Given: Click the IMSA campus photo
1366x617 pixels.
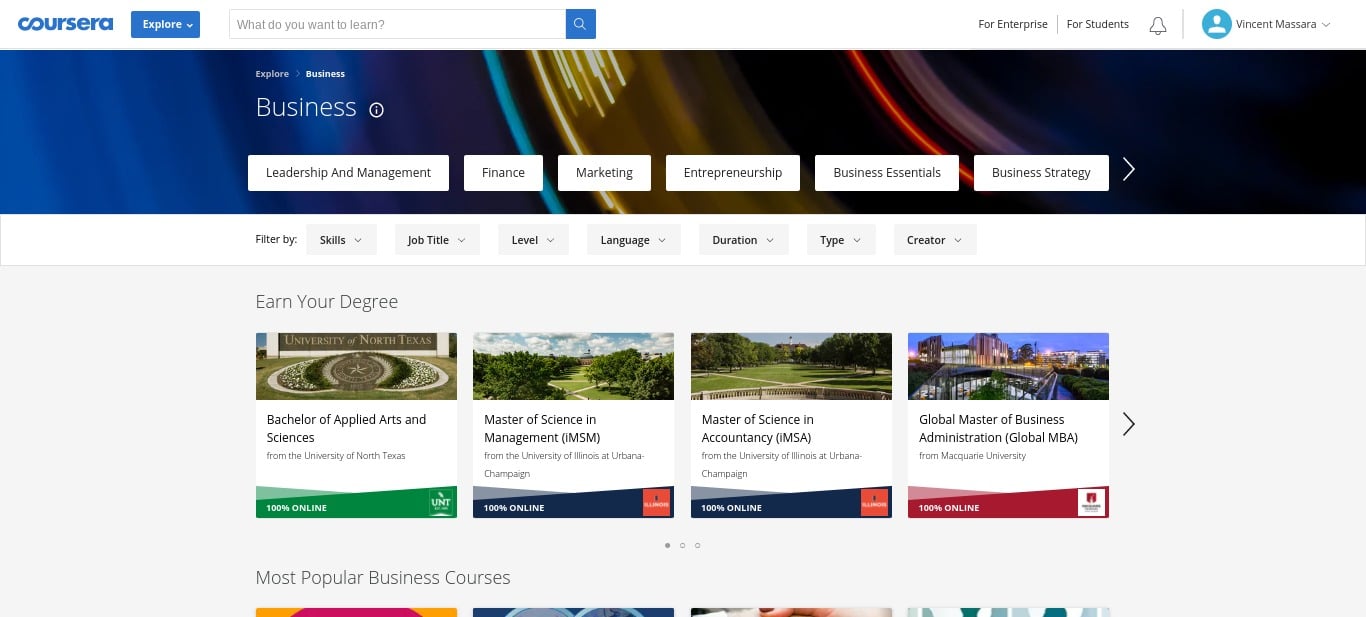Looking at the screenshot, I should coord(791,366).
